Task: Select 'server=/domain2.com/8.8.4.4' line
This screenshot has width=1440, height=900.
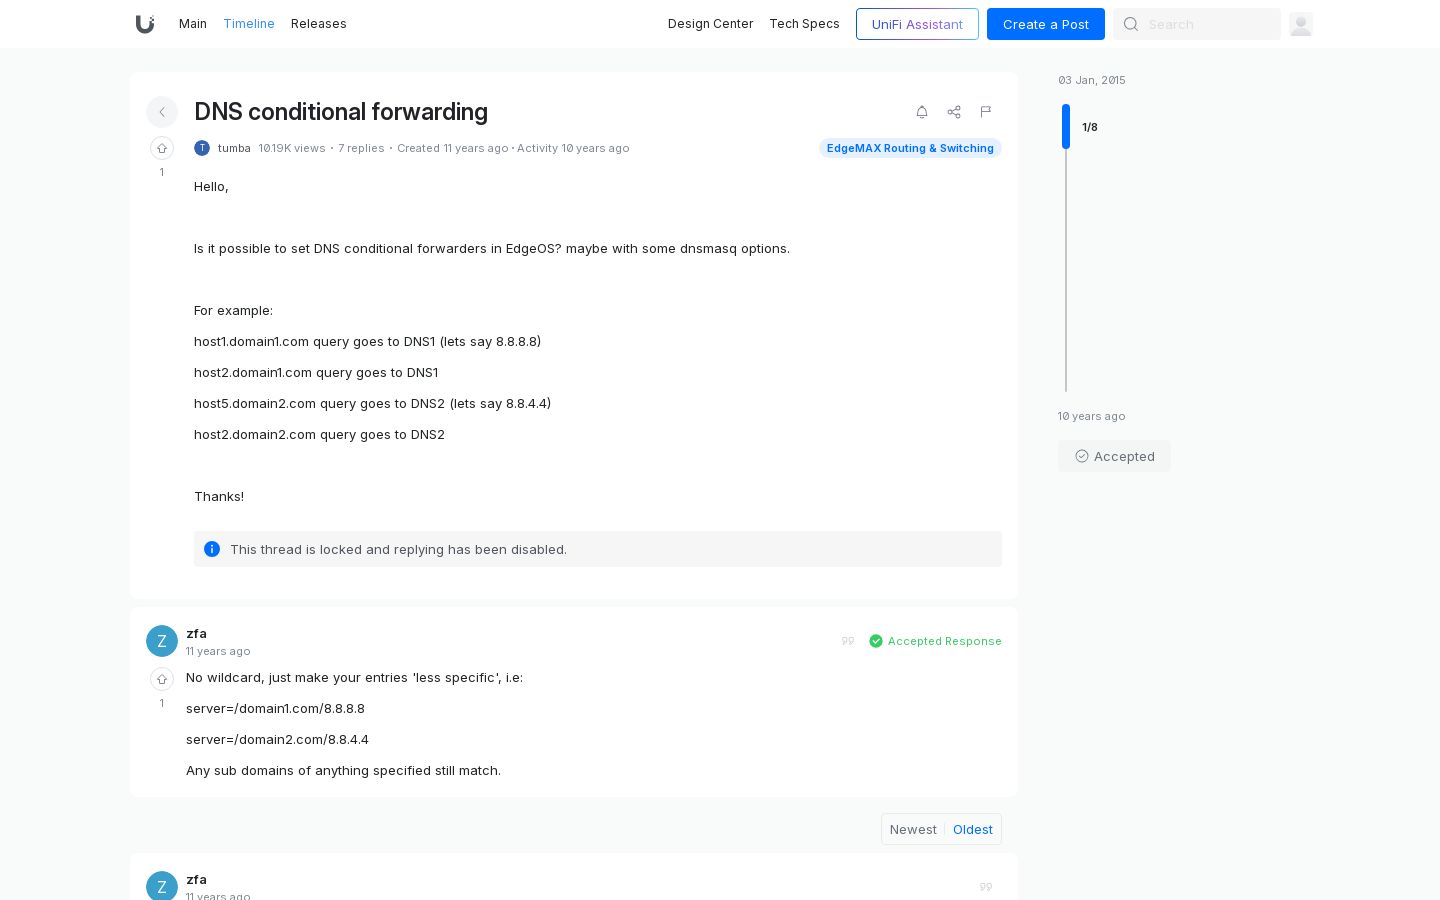Action: tap(277, 739)
